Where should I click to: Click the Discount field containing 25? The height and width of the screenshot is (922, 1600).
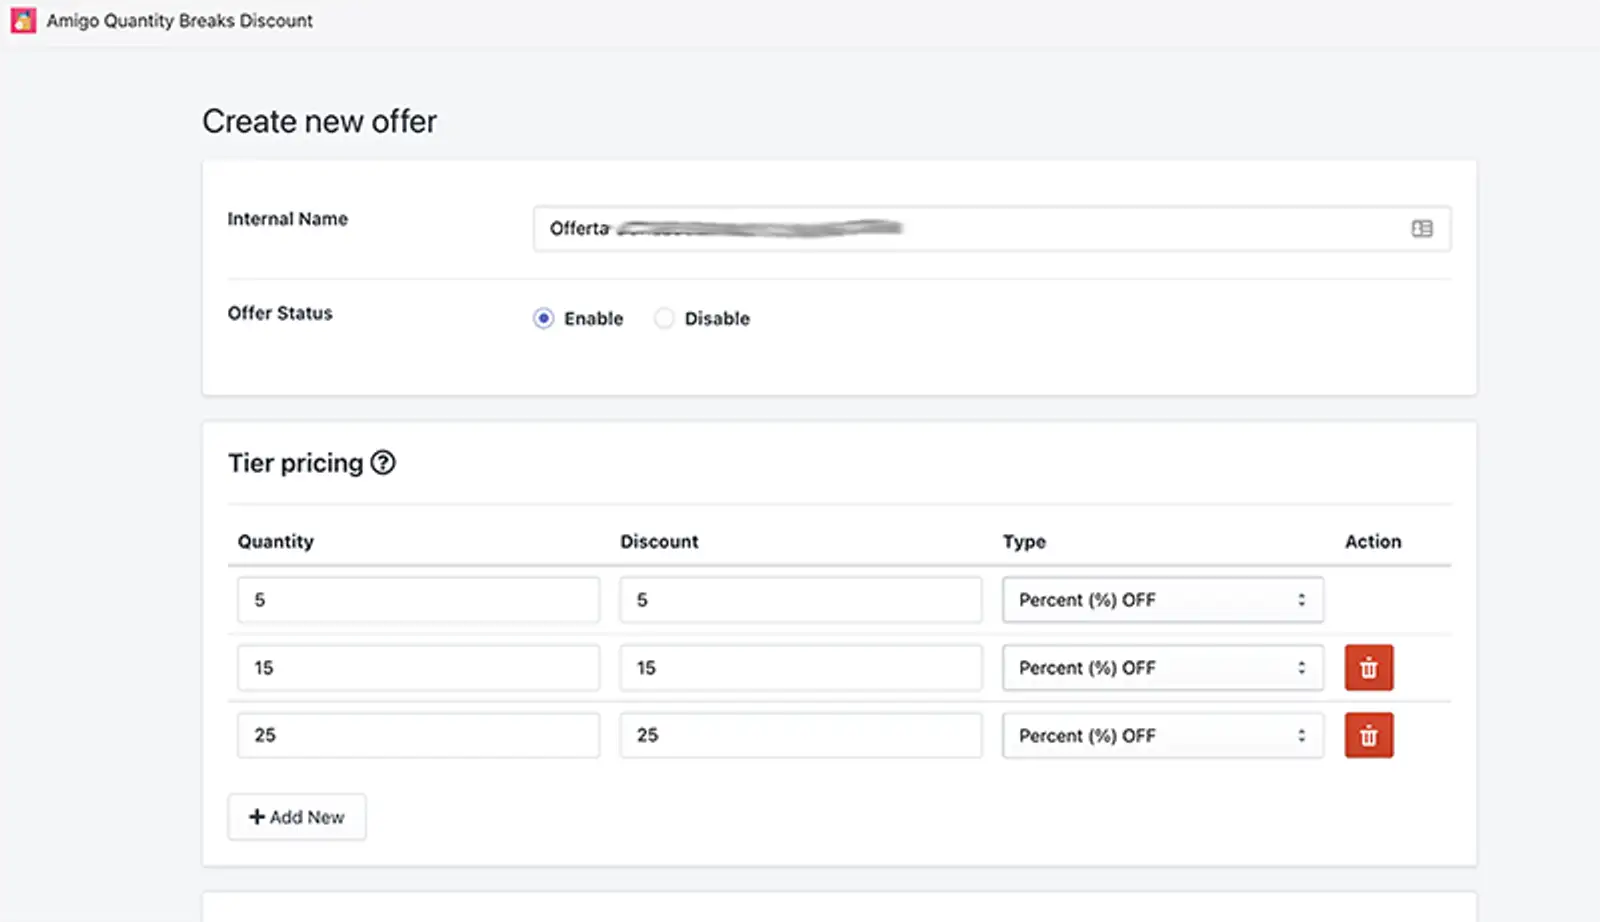(800, 736)
